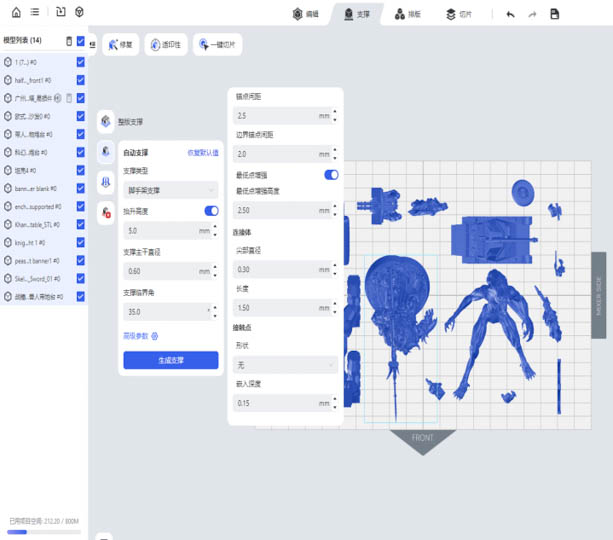
Task: Open the 形状 contact shape dropdown
Action: pos(285,365)
